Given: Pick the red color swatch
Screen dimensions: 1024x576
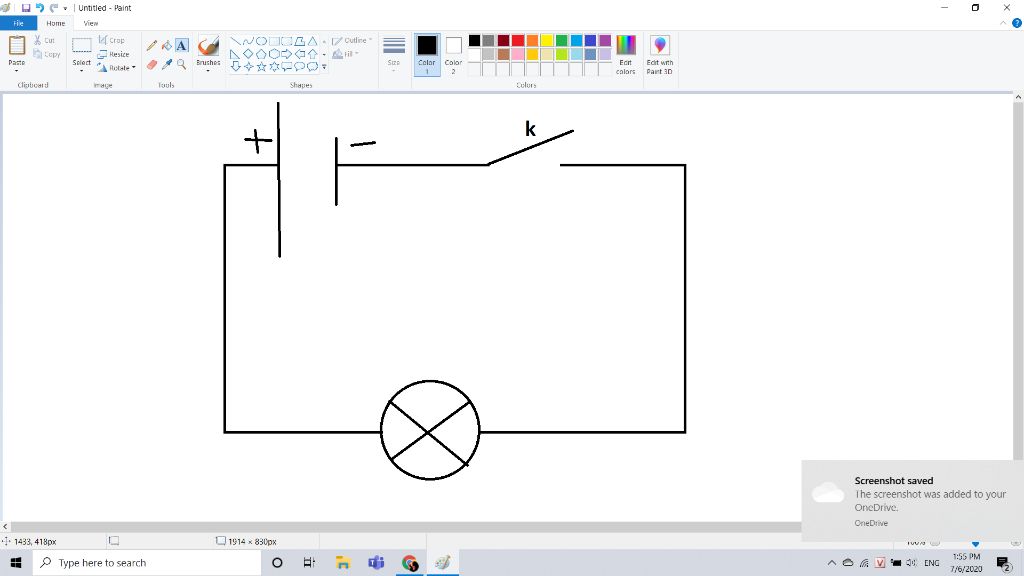Looking at the screenshot, I should 518,40.
